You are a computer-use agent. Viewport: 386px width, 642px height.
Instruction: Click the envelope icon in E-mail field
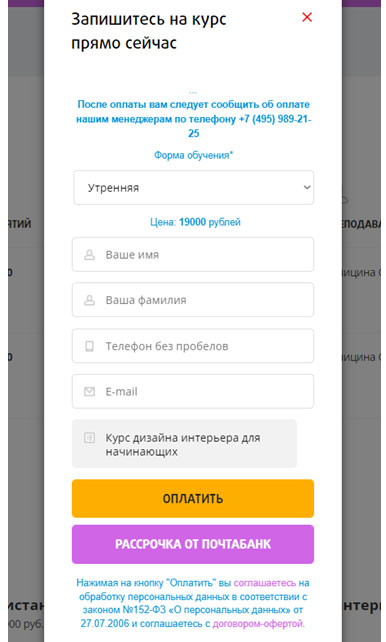(89, 391)
